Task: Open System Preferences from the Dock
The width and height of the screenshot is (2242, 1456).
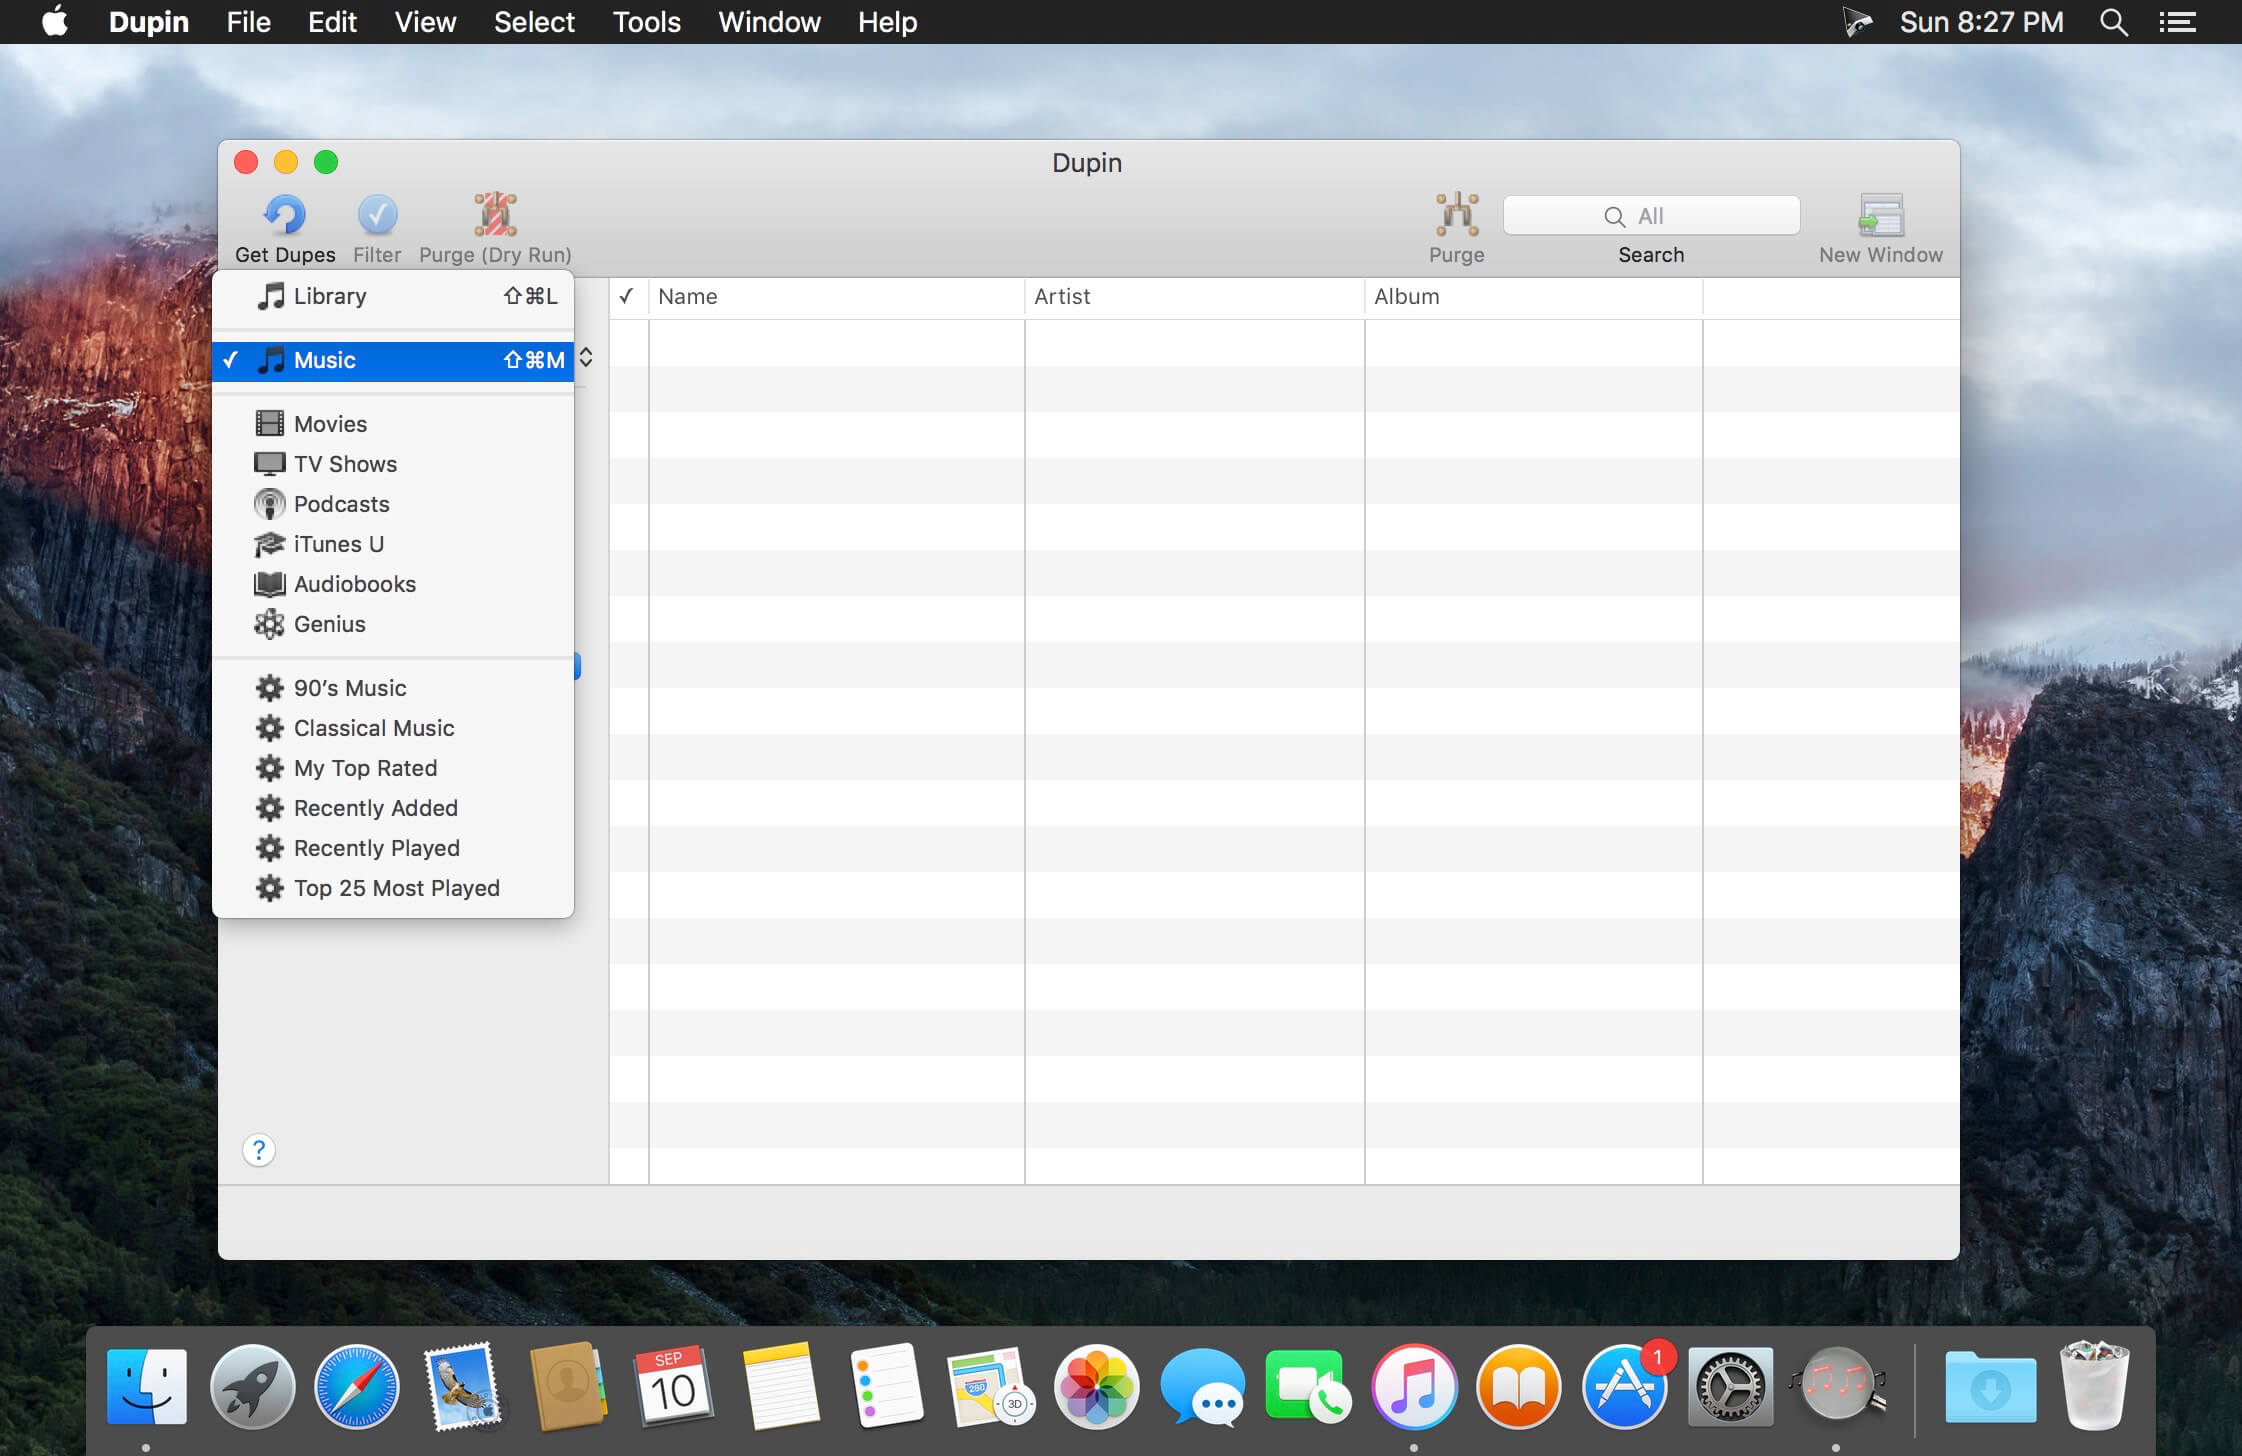Action: click(1730, 1386)
